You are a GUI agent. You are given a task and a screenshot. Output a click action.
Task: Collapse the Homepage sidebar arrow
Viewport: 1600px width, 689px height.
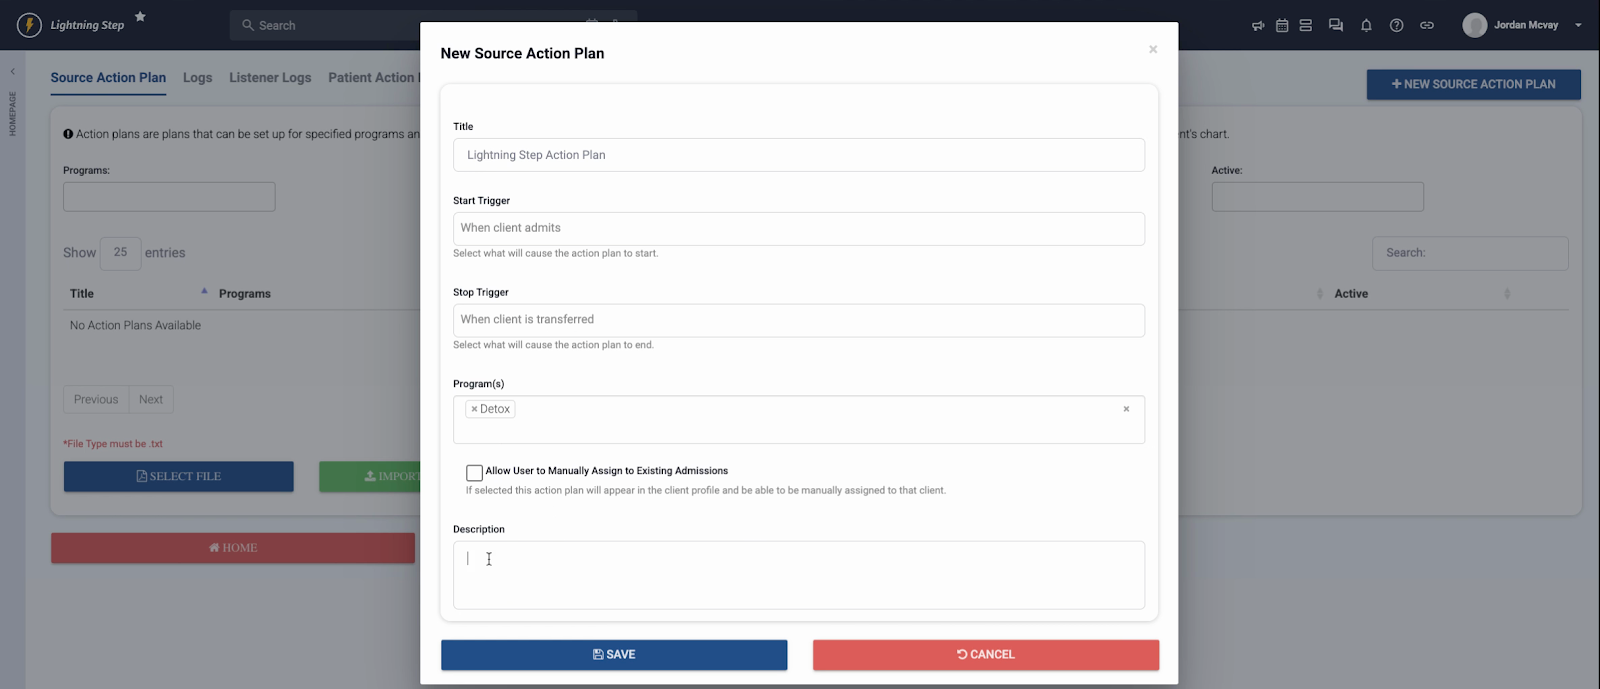(12, 72)
